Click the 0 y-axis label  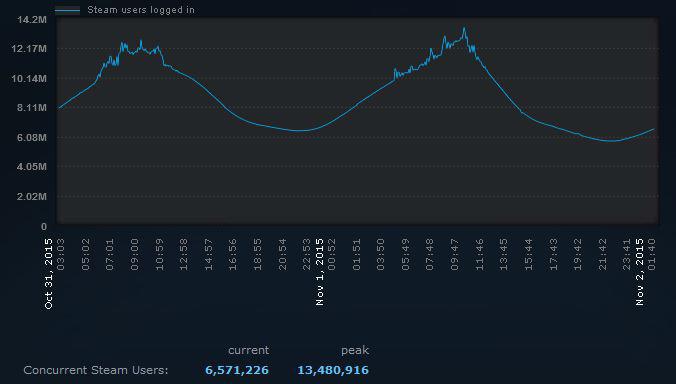[44, 226]
